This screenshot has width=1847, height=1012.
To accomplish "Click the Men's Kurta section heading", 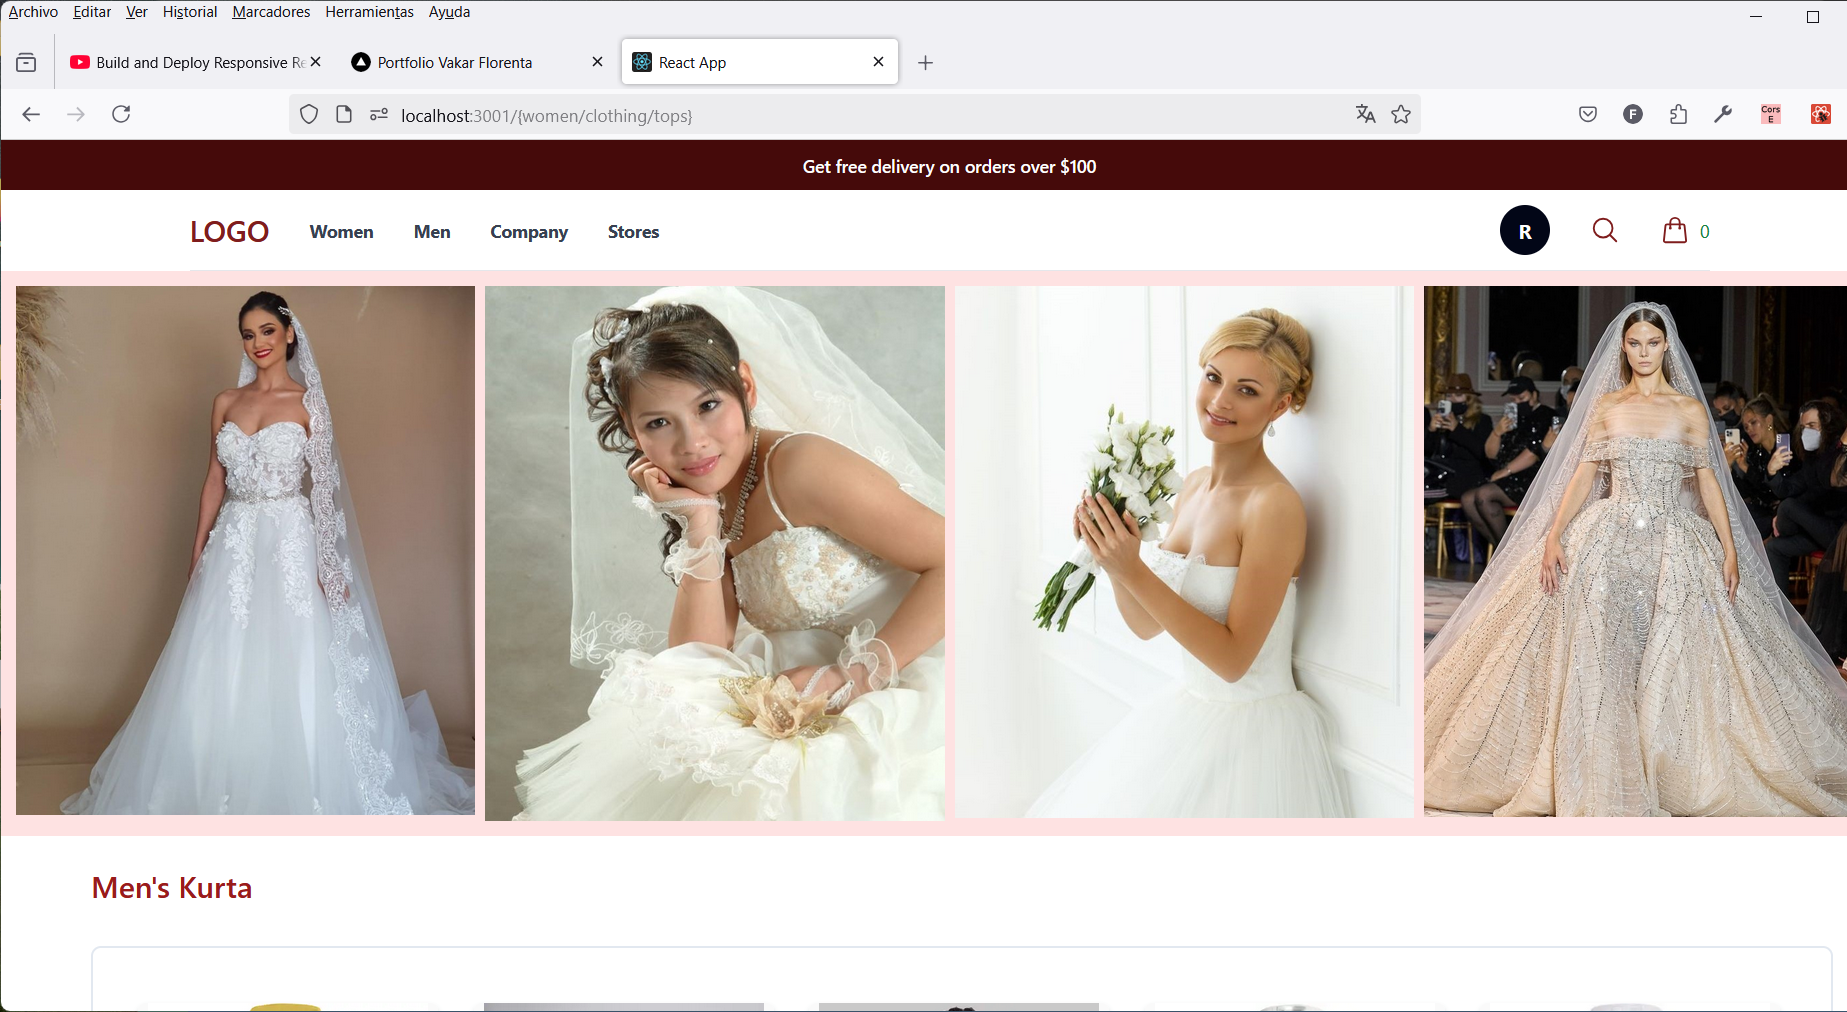I will (x=172, y=888).
